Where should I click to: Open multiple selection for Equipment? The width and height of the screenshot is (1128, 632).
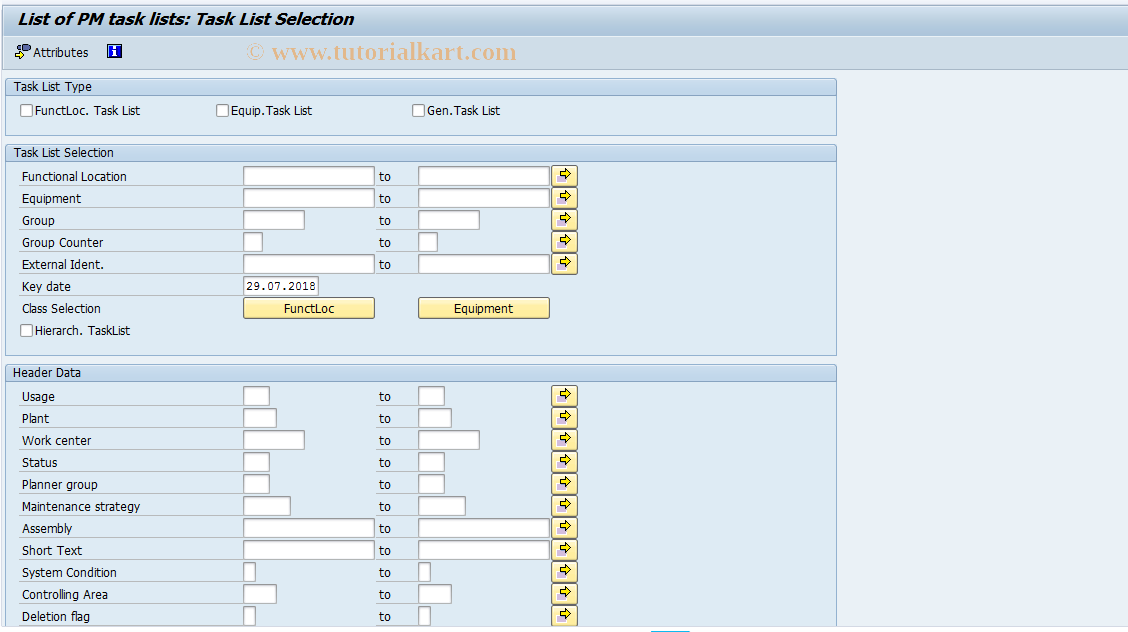click(565, 198)
